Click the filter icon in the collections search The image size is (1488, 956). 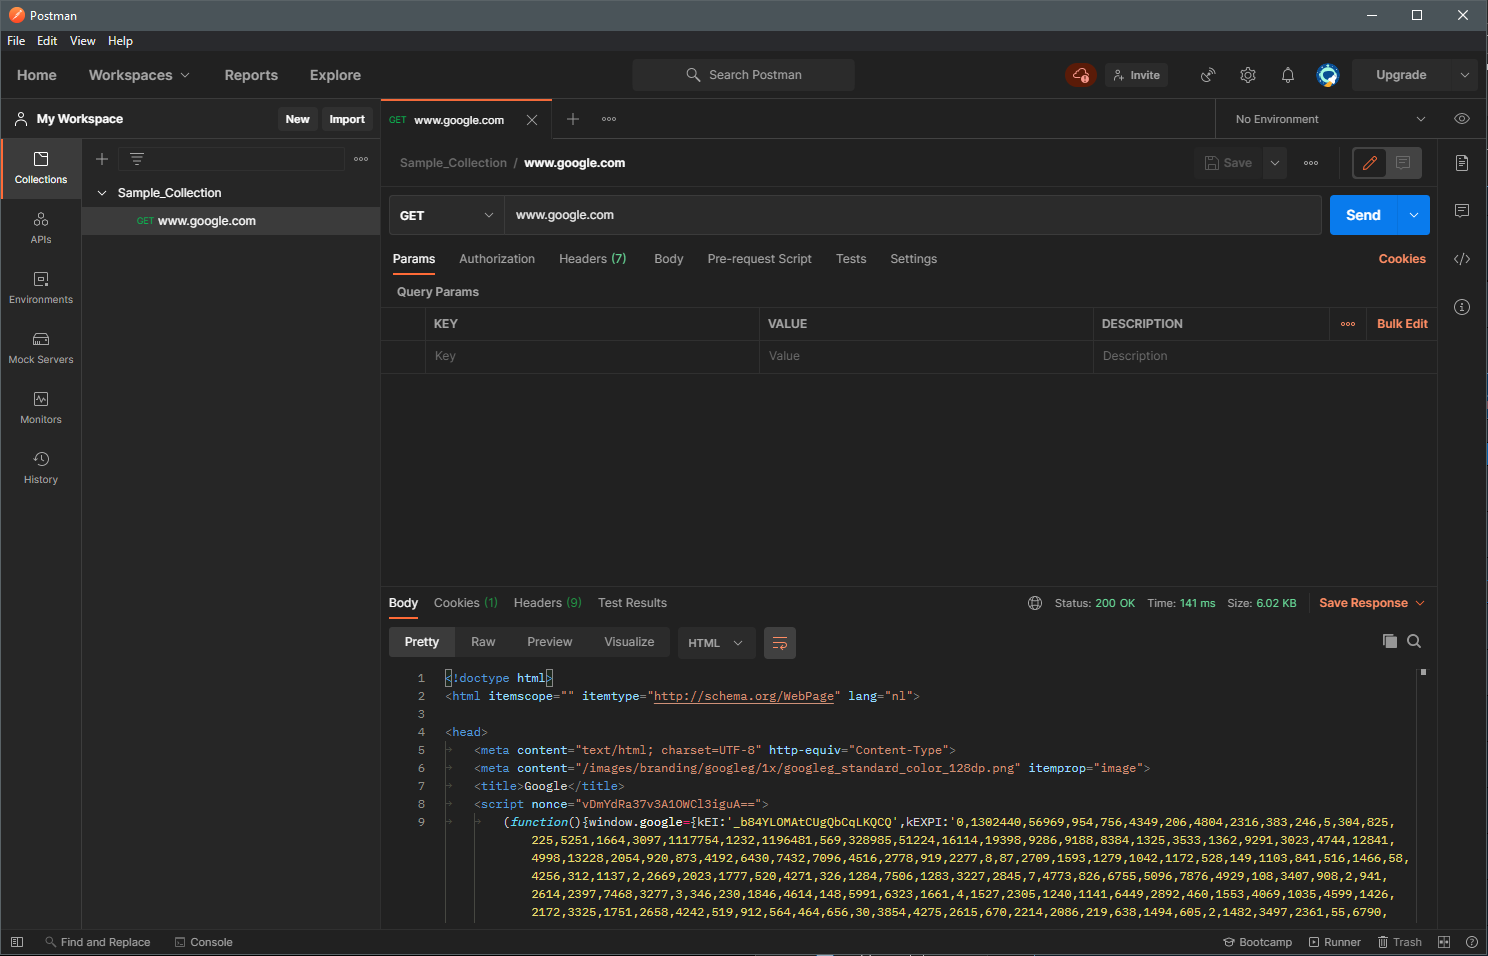pos(137,159)
